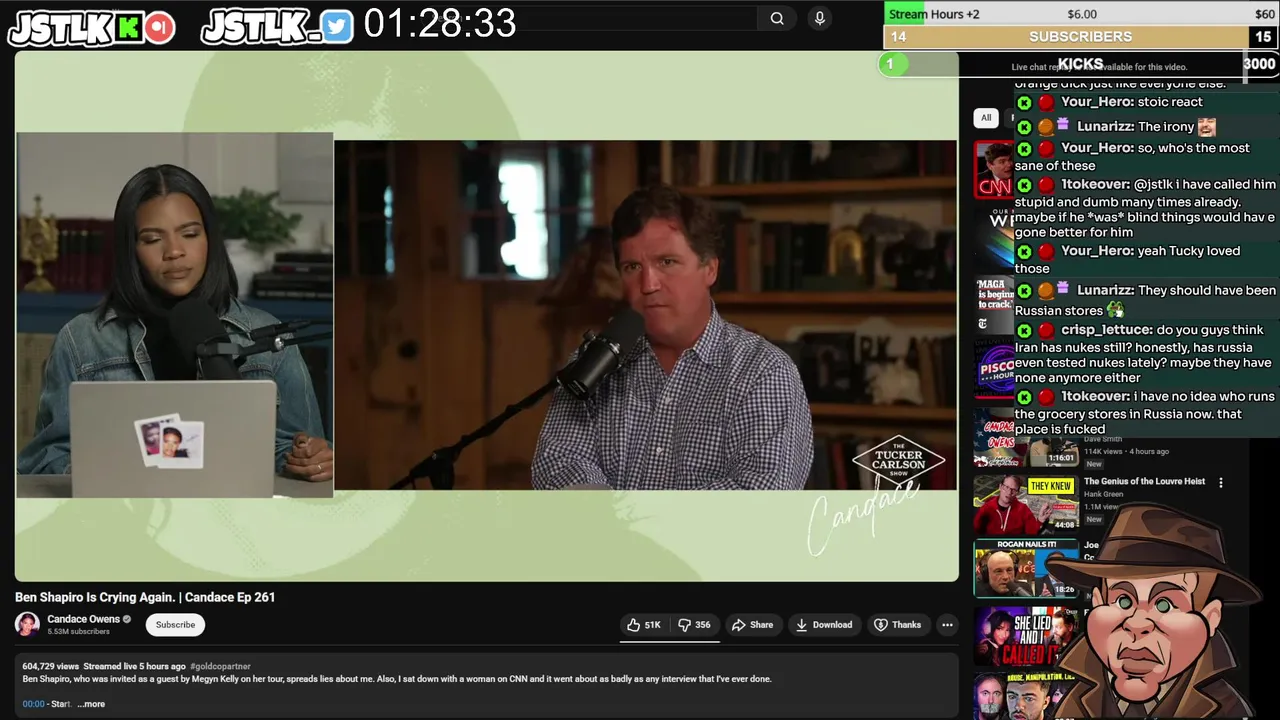Click the Twitter bird icon in overlay
This screenshot has height=720, width=1280.
(x=338, y=27)
